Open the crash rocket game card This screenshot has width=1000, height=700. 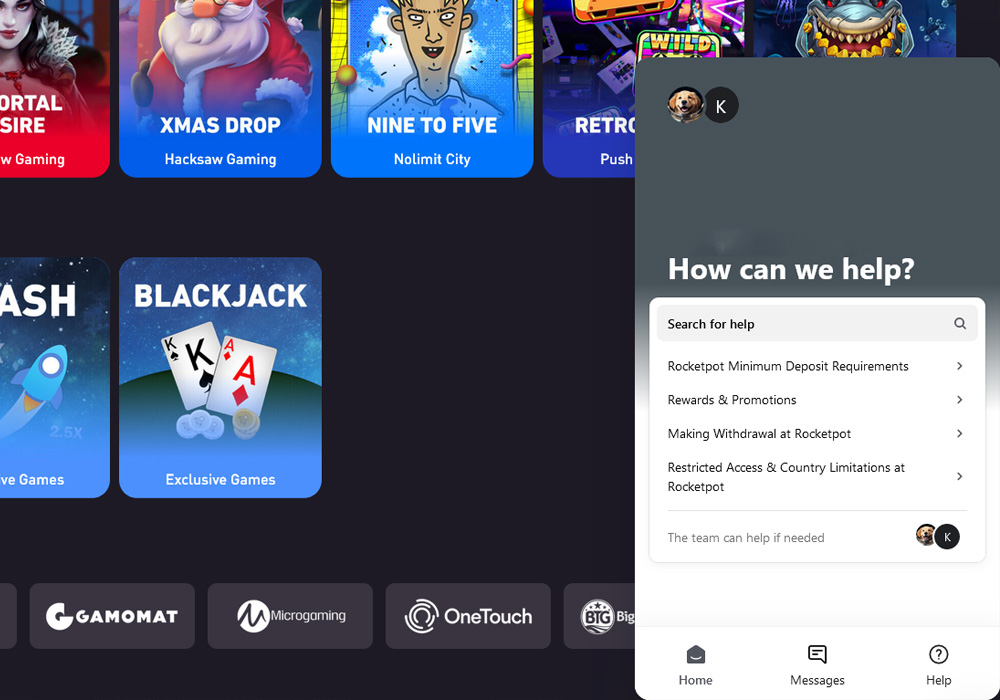click(55, 377)
